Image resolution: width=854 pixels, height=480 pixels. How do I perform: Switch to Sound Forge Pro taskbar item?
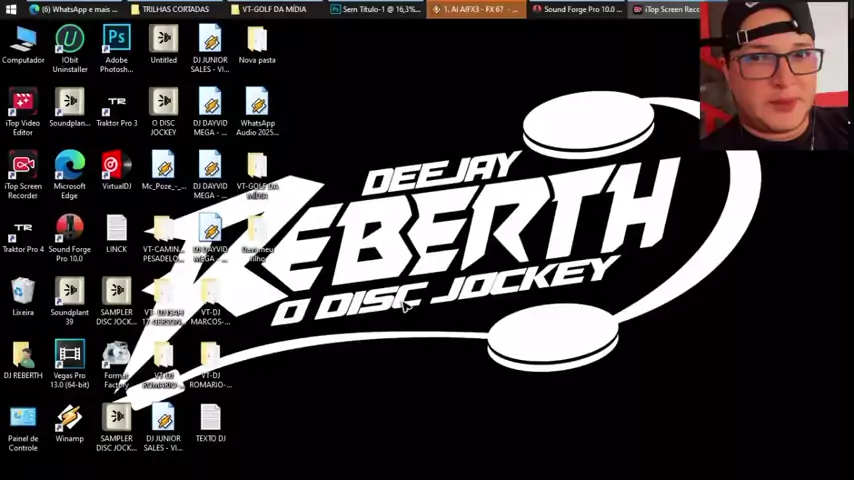pyautogui.click(x=576, y=9)
